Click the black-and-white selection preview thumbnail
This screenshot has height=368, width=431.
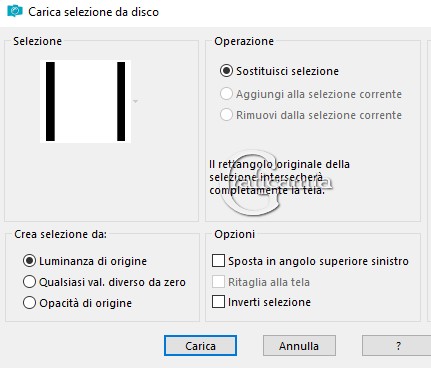pyautogui.click(x=85, y=101)
